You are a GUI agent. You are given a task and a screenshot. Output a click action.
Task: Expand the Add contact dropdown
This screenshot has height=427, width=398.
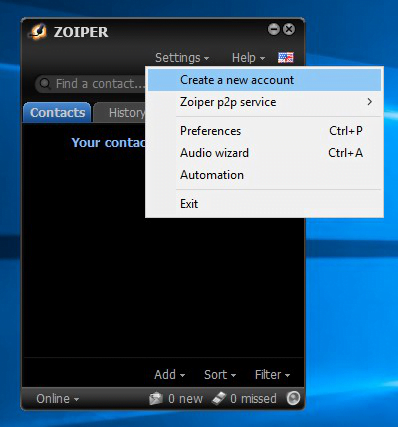point(169,375)
